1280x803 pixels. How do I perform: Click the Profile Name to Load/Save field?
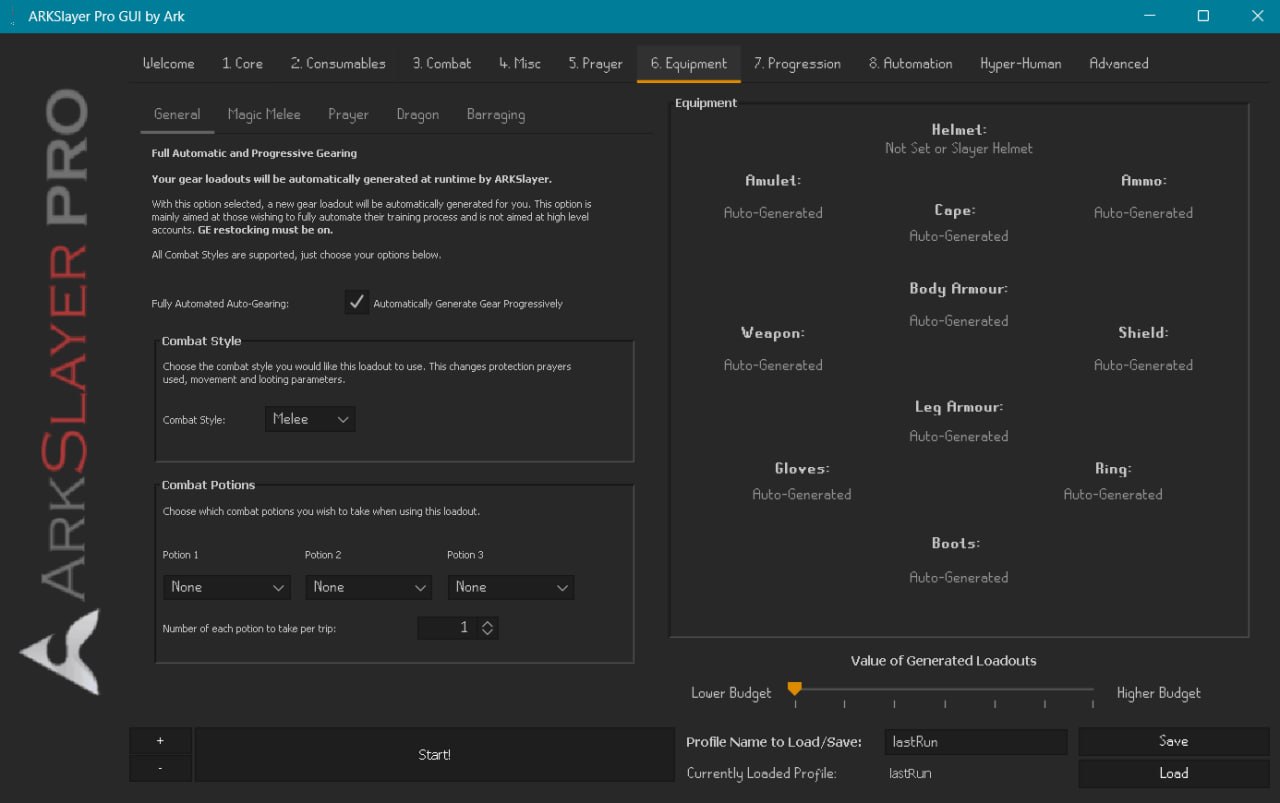click(x=976, y=742)
